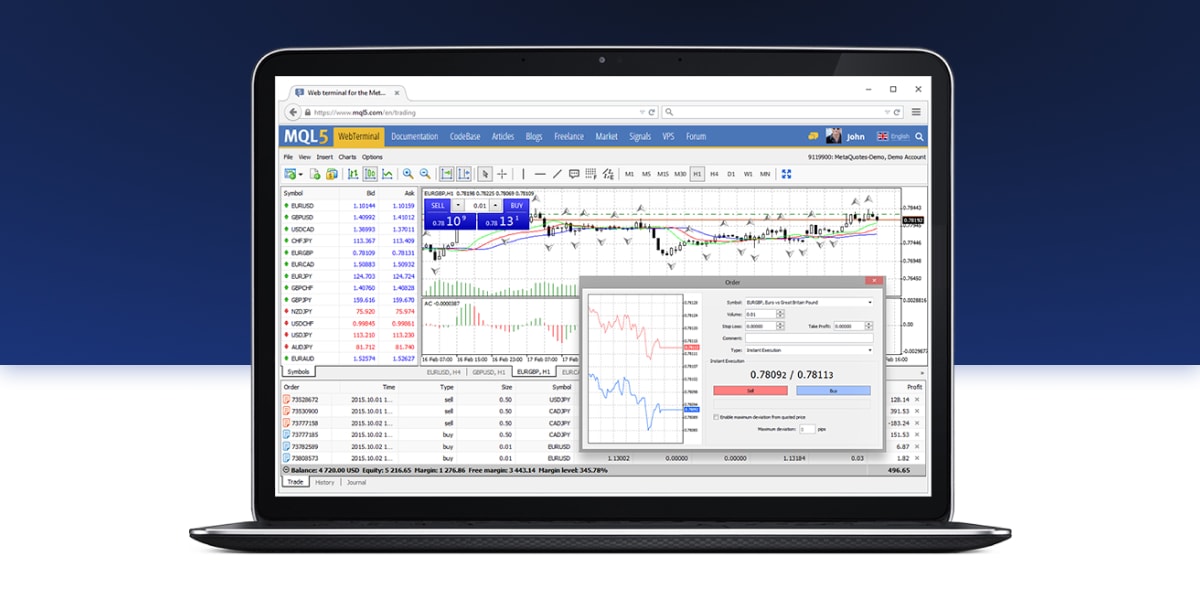
Task: Increase Take Profit using its stepper arrow
Action: point(867,324)
